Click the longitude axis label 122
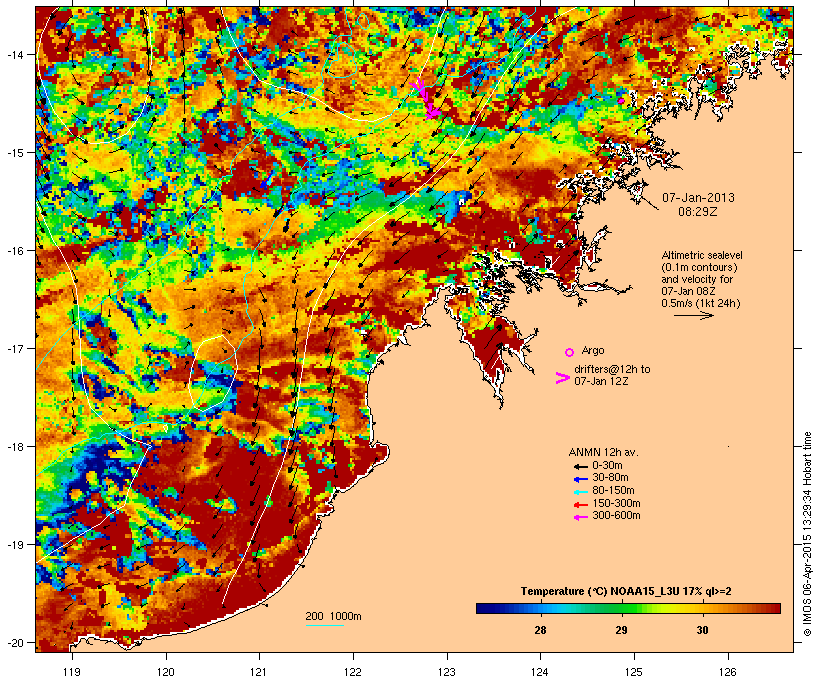The height and width of the screenshot is (680, 820). coord(353,672)
